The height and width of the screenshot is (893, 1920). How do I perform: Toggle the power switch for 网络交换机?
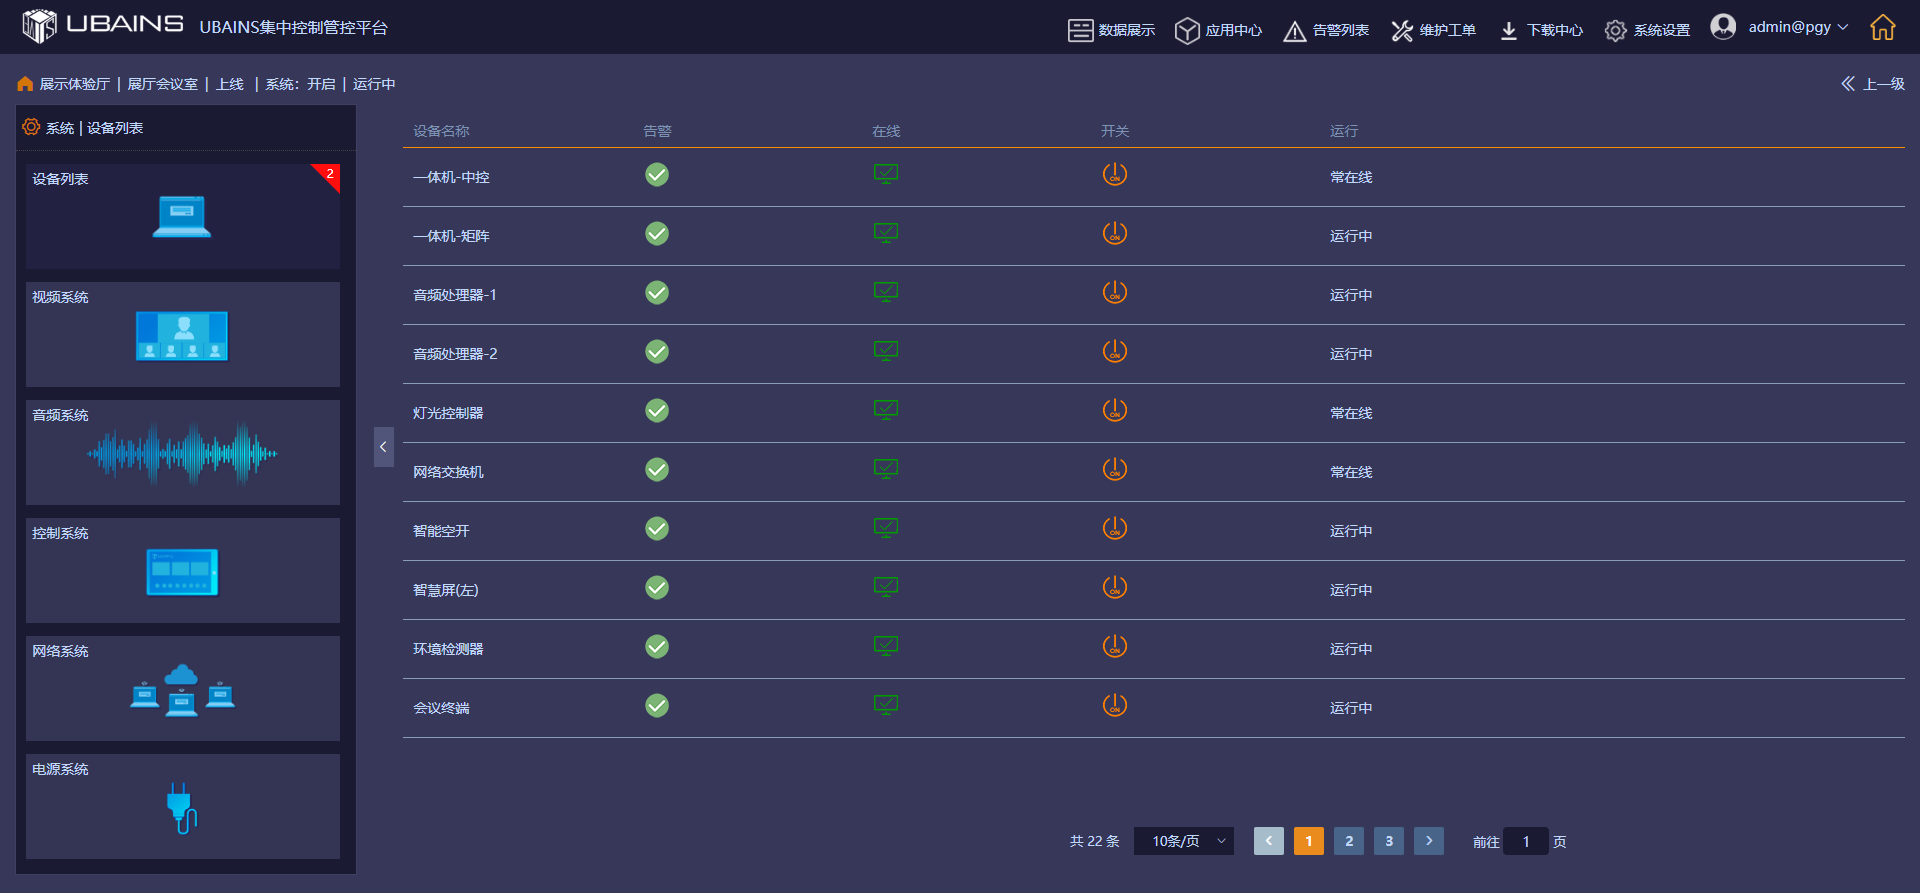click(x=1115, y=469)
